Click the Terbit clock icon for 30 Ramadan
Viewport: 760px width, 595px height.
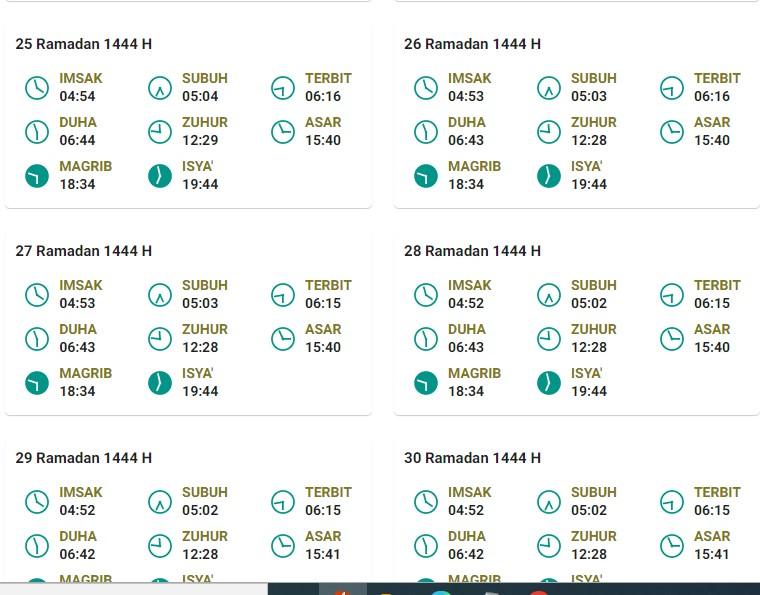click(672, 502)
